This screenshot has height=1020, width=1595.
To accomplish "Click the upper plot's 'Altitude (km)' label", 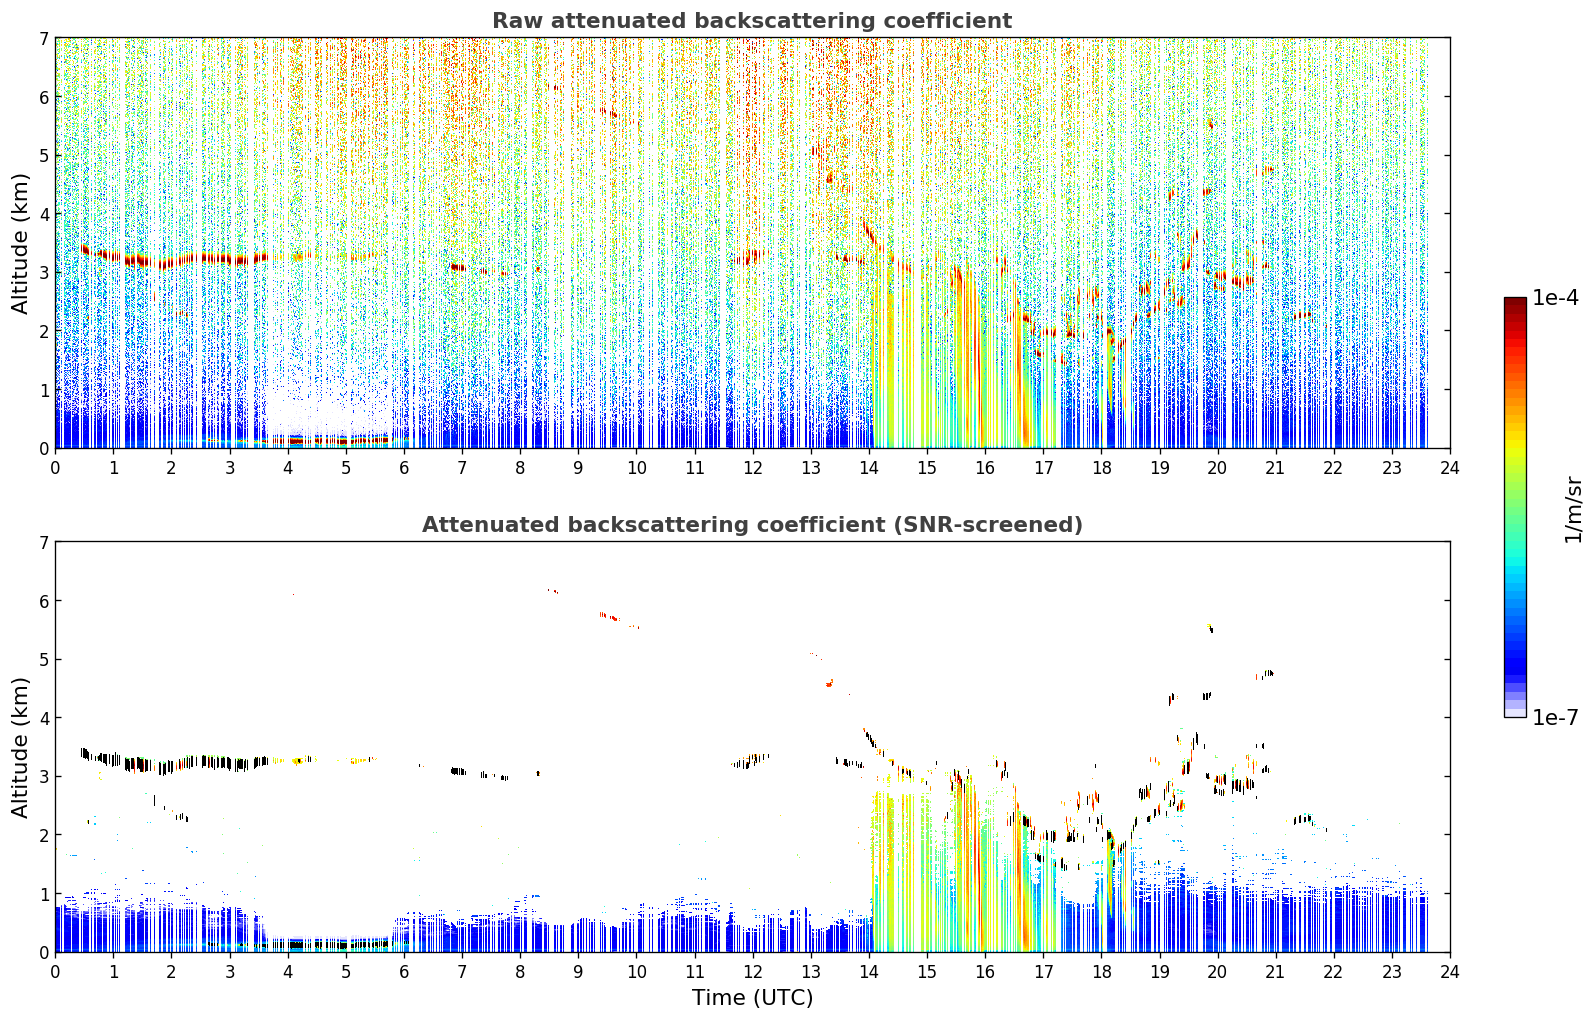I will [x=21, y=243].
